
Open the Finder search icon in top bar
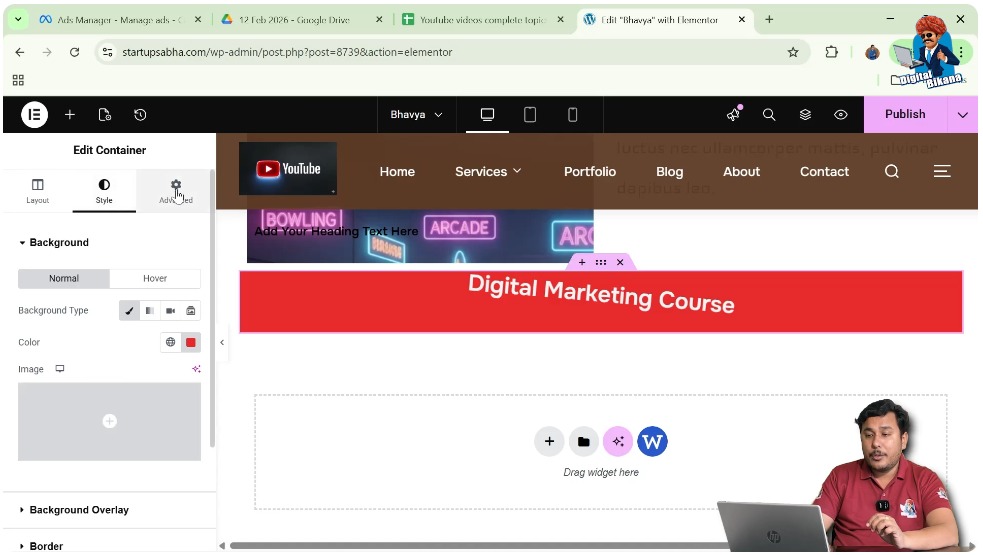[x=769, y=115]
